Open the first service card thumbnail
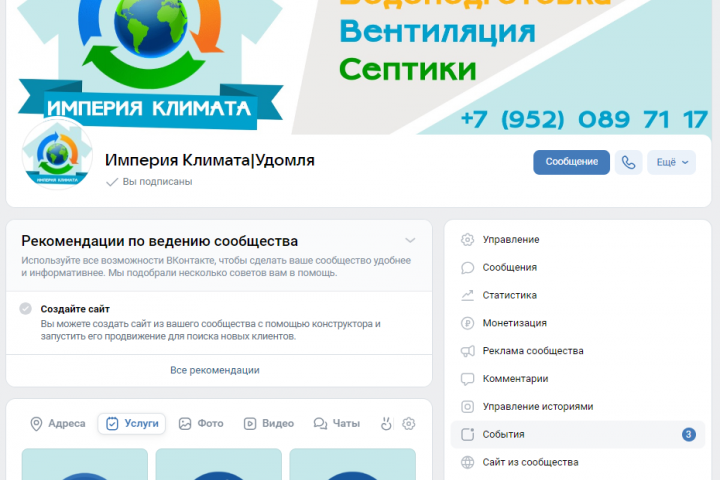Image resolution: width=720 pixels, height=480 pixels. click(85, 464)
